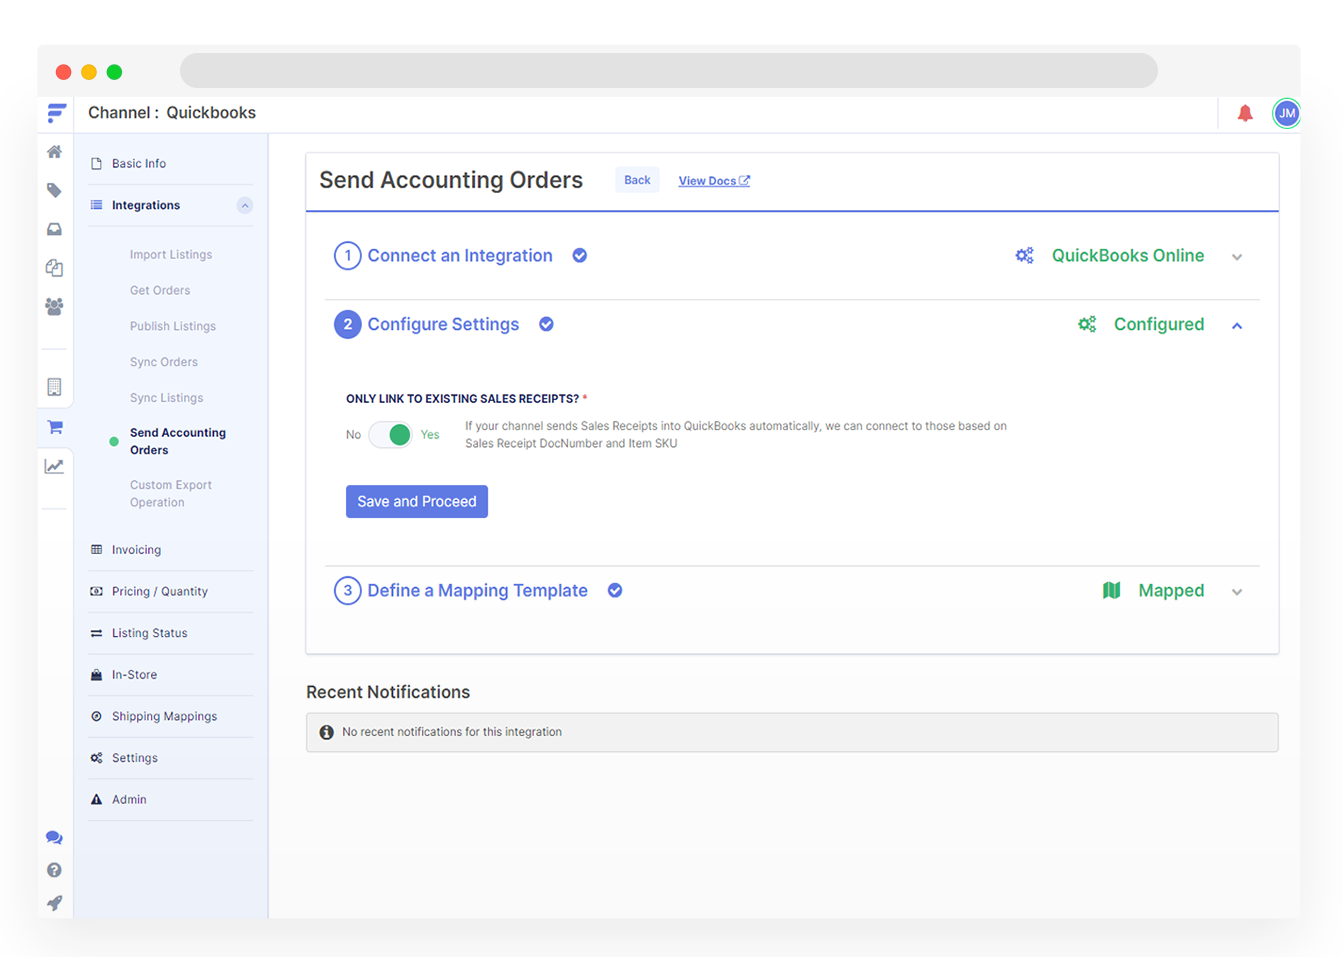
Task: Collapse the Configure Settings chevron
Action: click(1237, 326)
